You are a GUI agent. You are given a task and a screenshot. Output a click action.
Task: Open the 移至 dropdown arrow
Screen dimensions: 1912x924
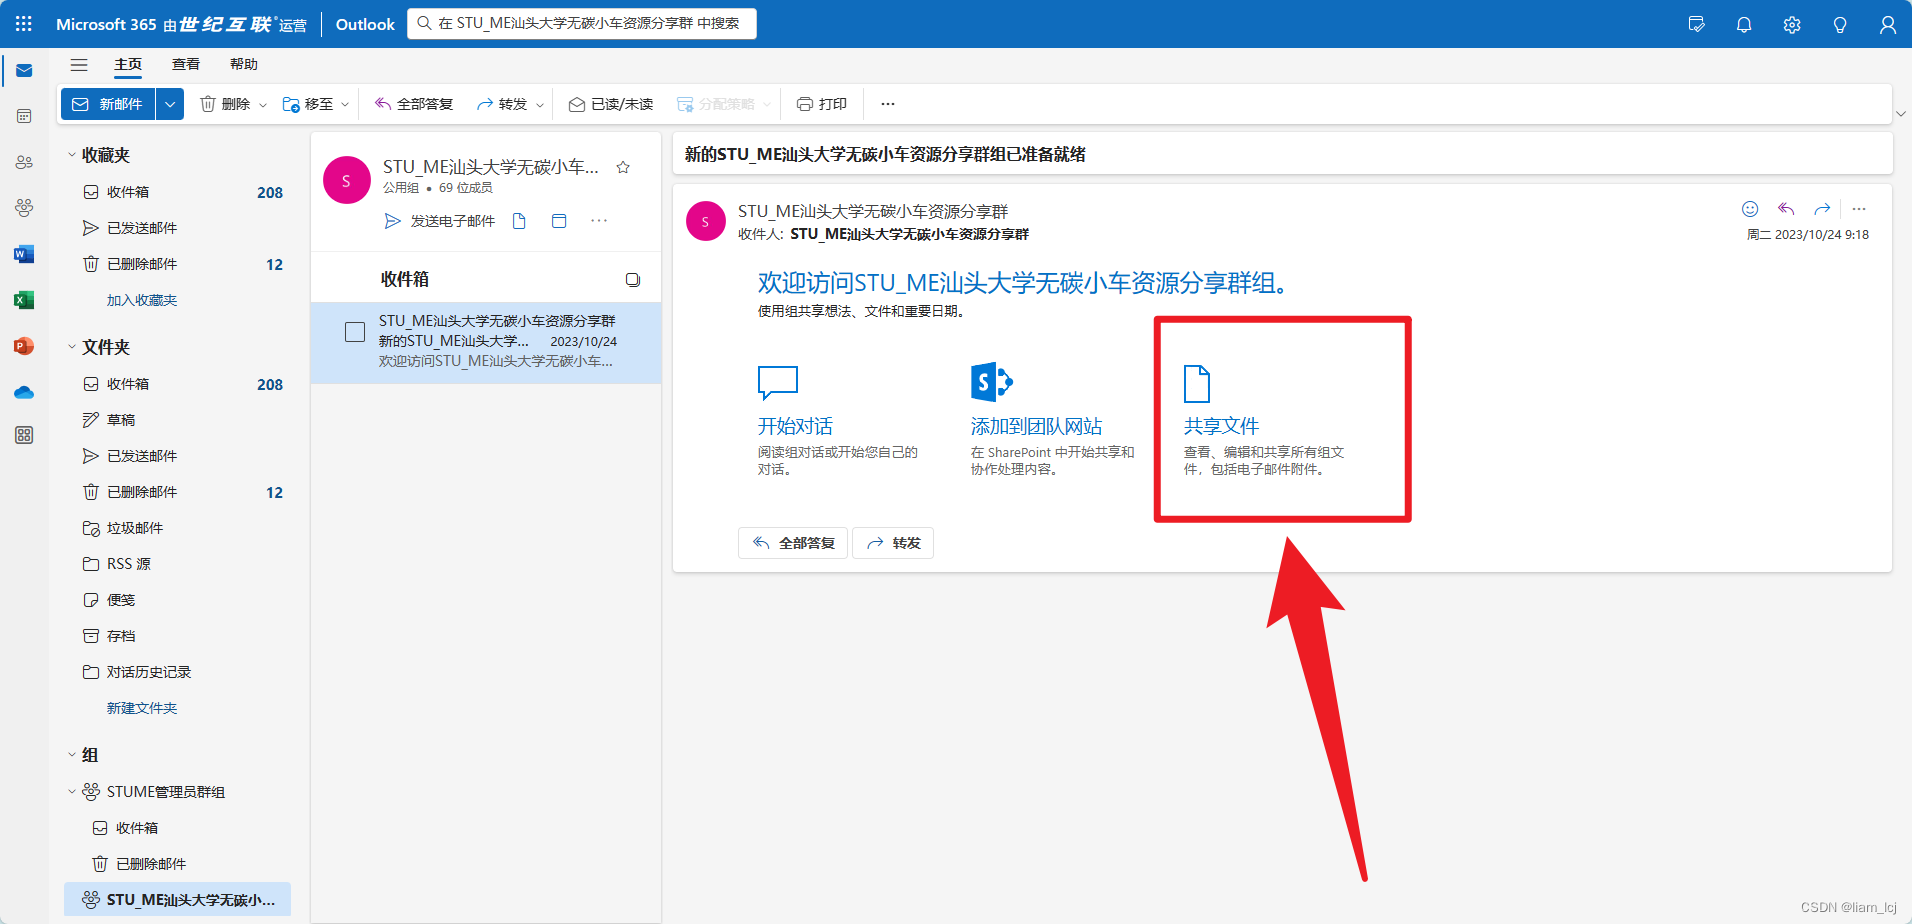tap(345, 104)
